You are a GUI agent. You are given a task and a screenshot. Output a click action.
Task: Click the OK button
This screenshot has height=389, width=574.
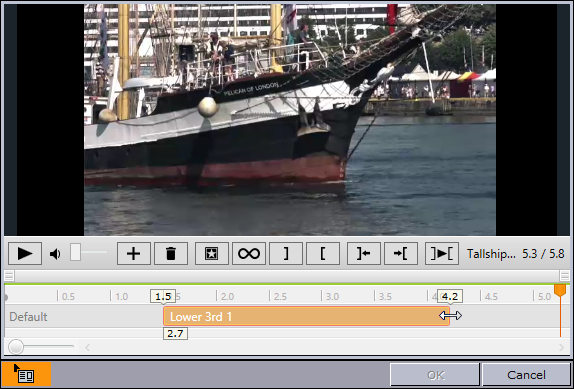pyautogui.click(x=435, y=375)
